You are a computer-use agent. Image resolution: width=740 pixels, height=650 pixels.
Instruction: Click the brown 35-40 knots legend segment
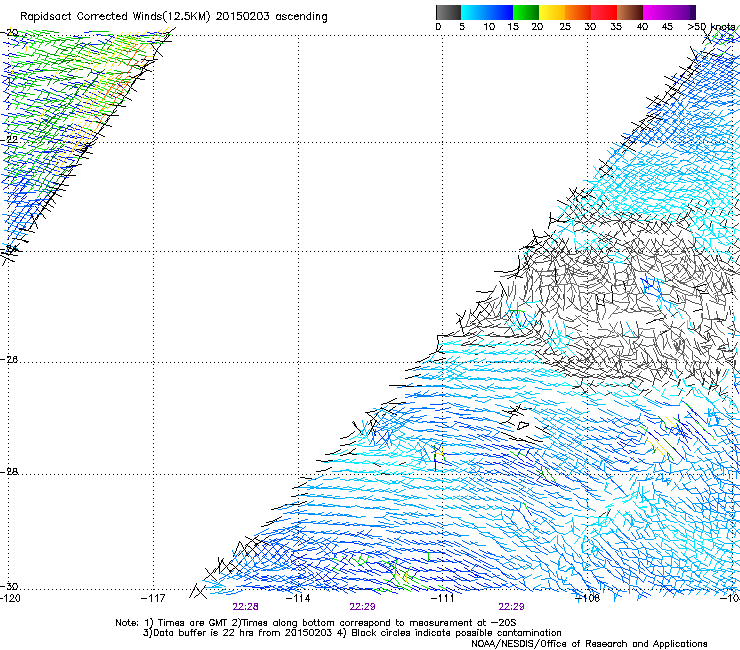[630, 12]
